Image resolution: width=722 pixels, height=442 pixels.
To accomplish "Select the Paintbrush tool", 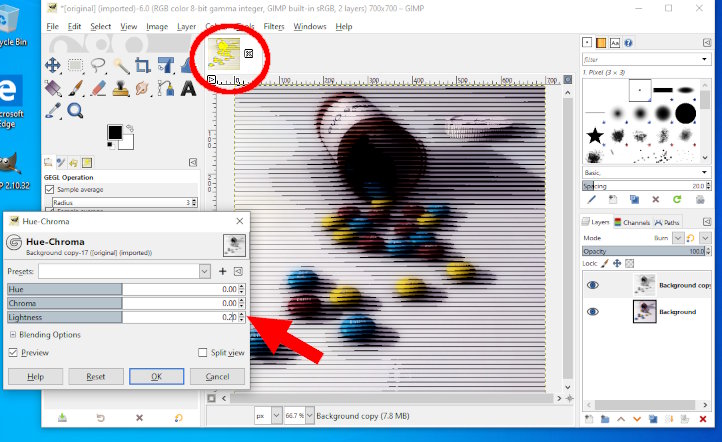I will tap(76, 88).
